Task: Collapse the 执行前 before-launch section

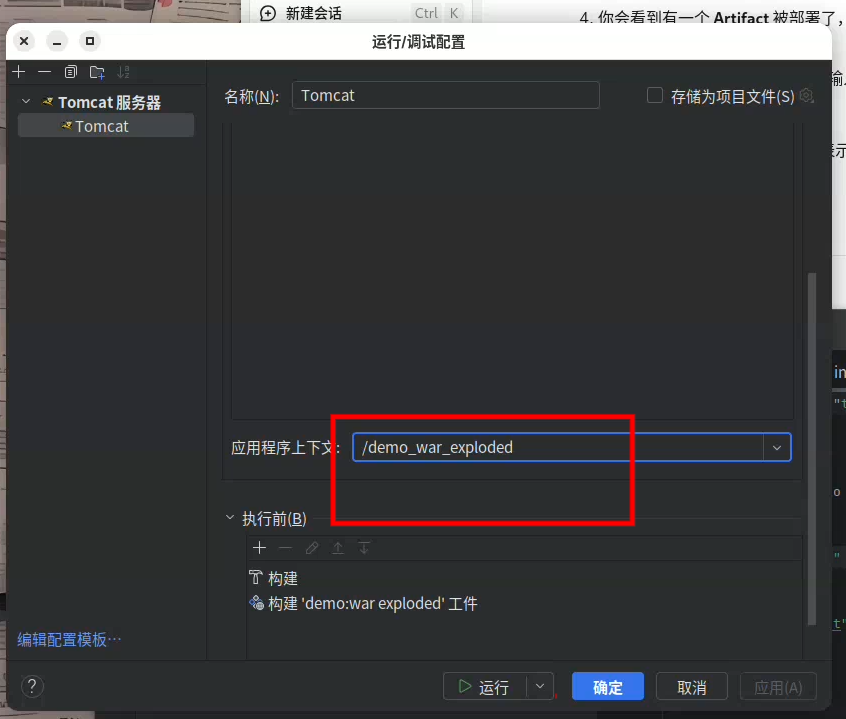Action: pos(230,518)
